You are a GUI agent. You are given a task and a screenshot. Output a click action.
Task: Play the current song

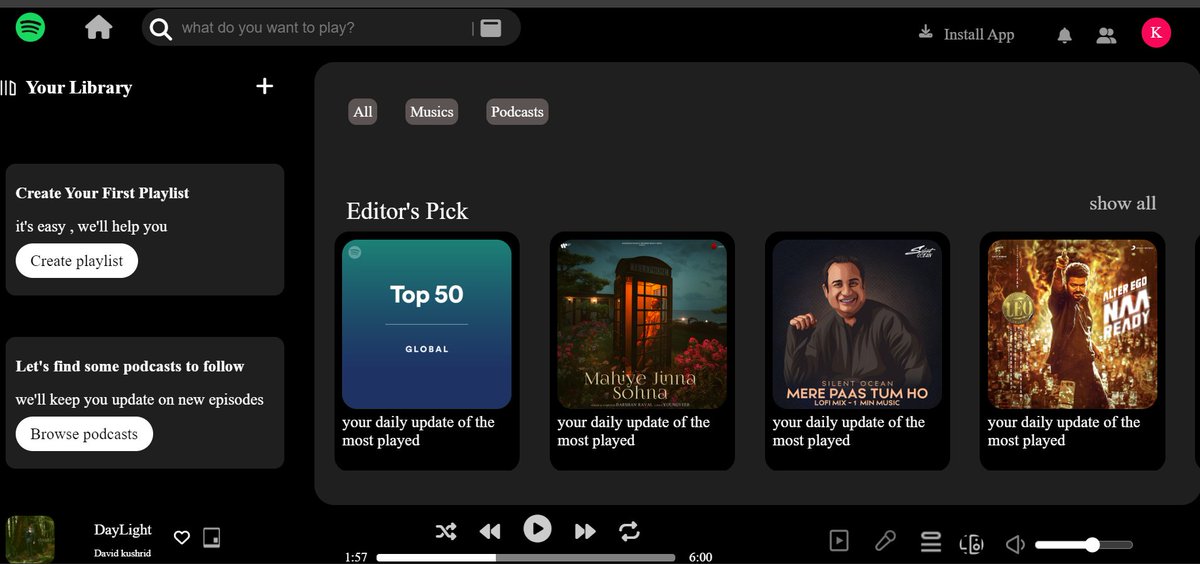[x=537, y=528]
